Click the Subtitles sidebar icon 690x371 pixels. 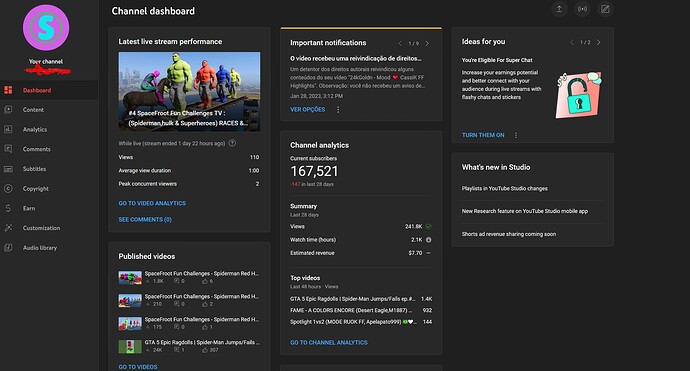point(8,169)
